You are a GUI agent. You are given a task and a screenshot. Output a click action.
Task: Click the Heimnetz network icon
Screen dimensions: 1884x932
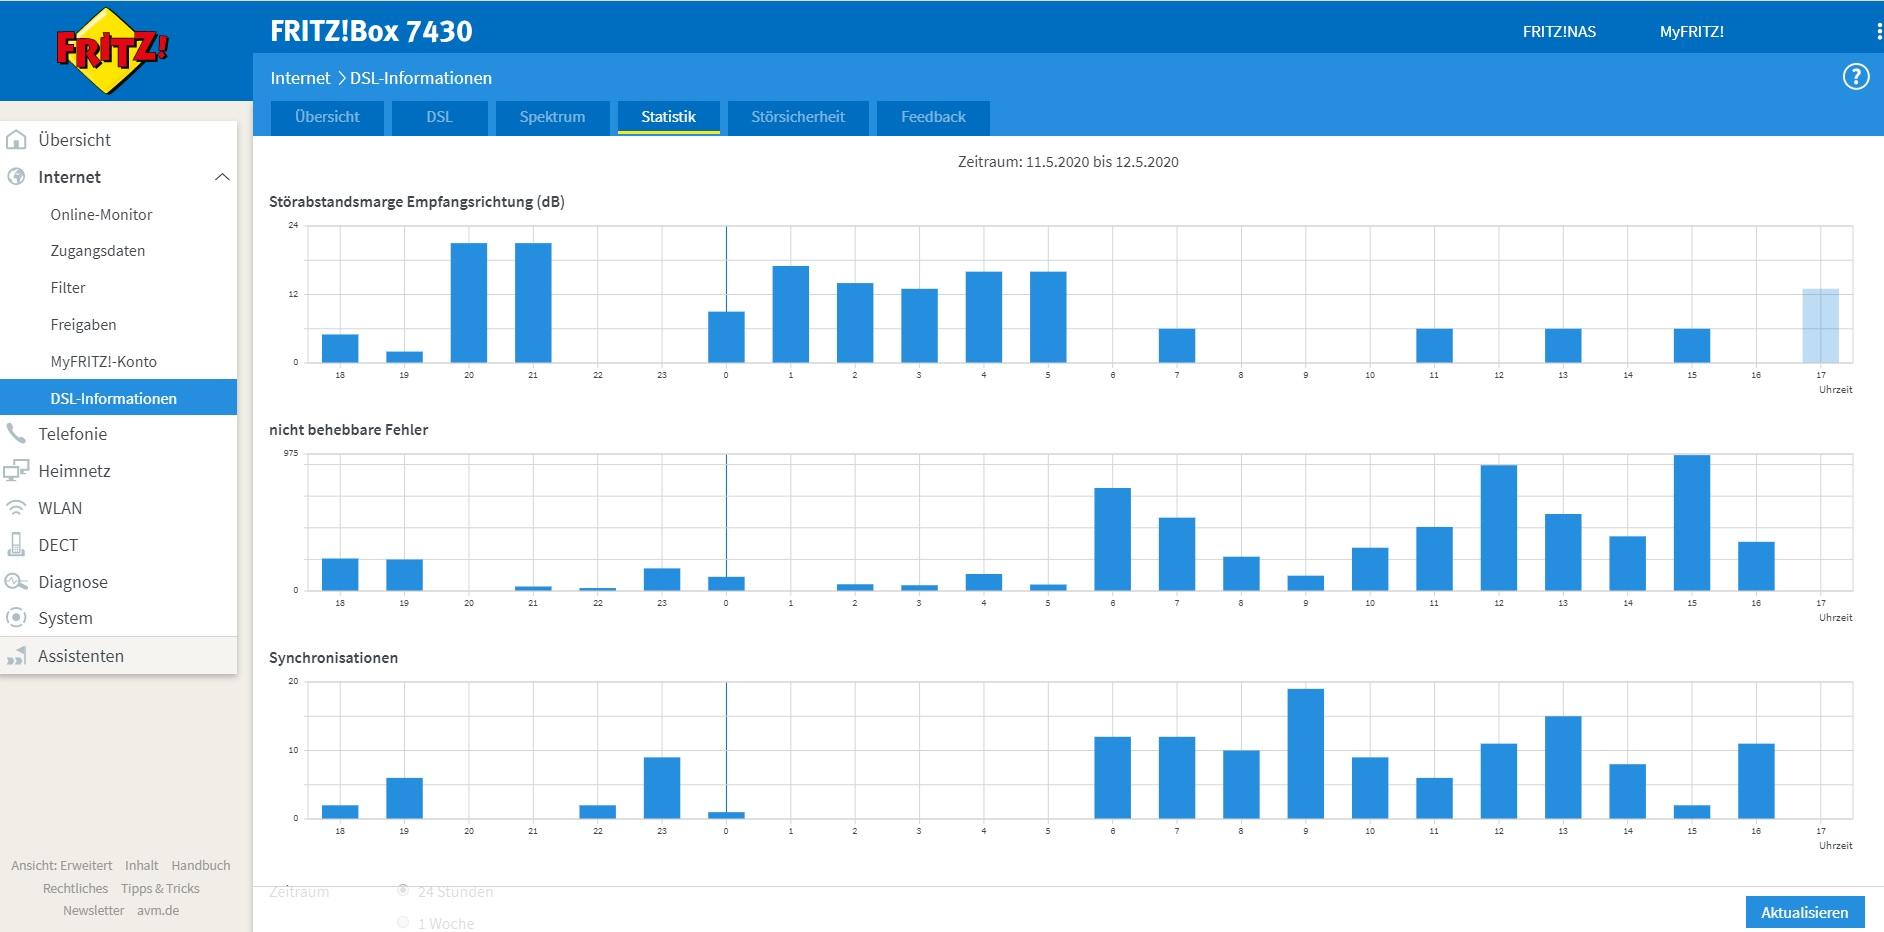coord(16,470)
